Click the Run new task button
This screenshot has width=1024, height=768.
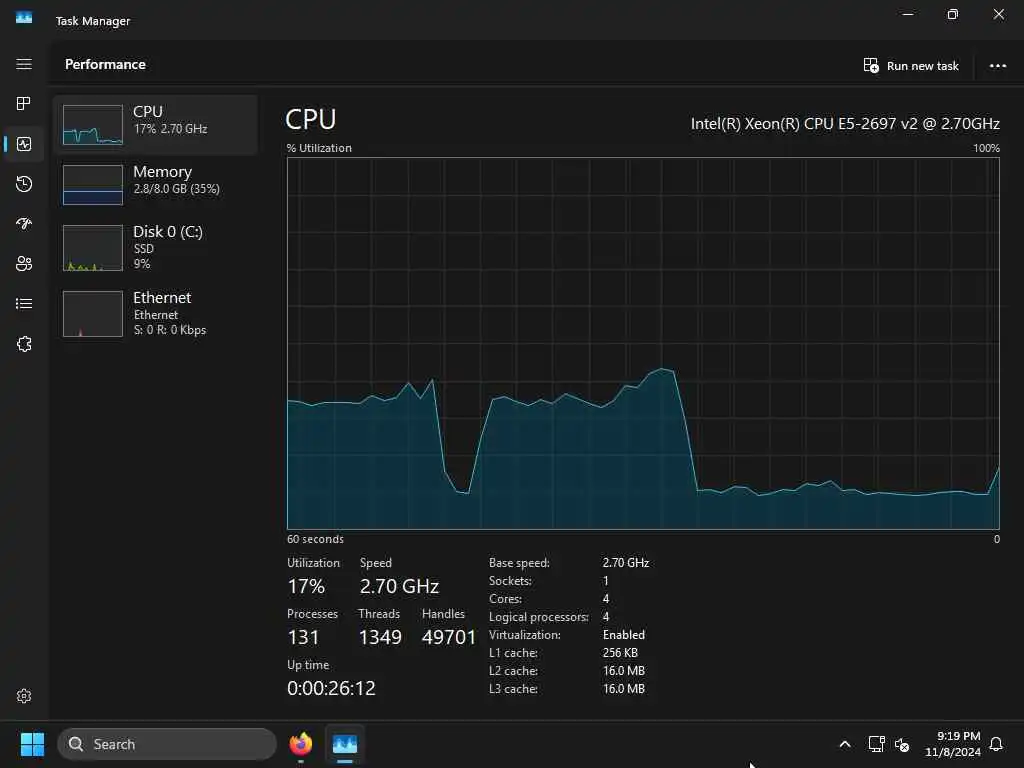(911, 66)
